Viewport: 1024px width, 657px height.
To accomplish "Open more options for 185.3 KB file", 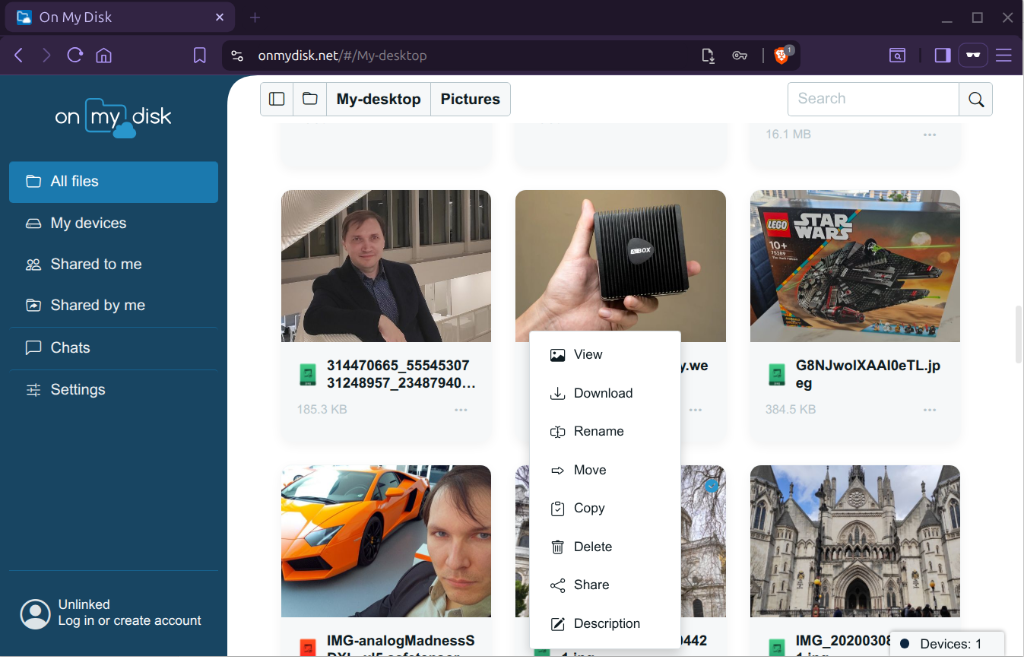I will point(461,410).
